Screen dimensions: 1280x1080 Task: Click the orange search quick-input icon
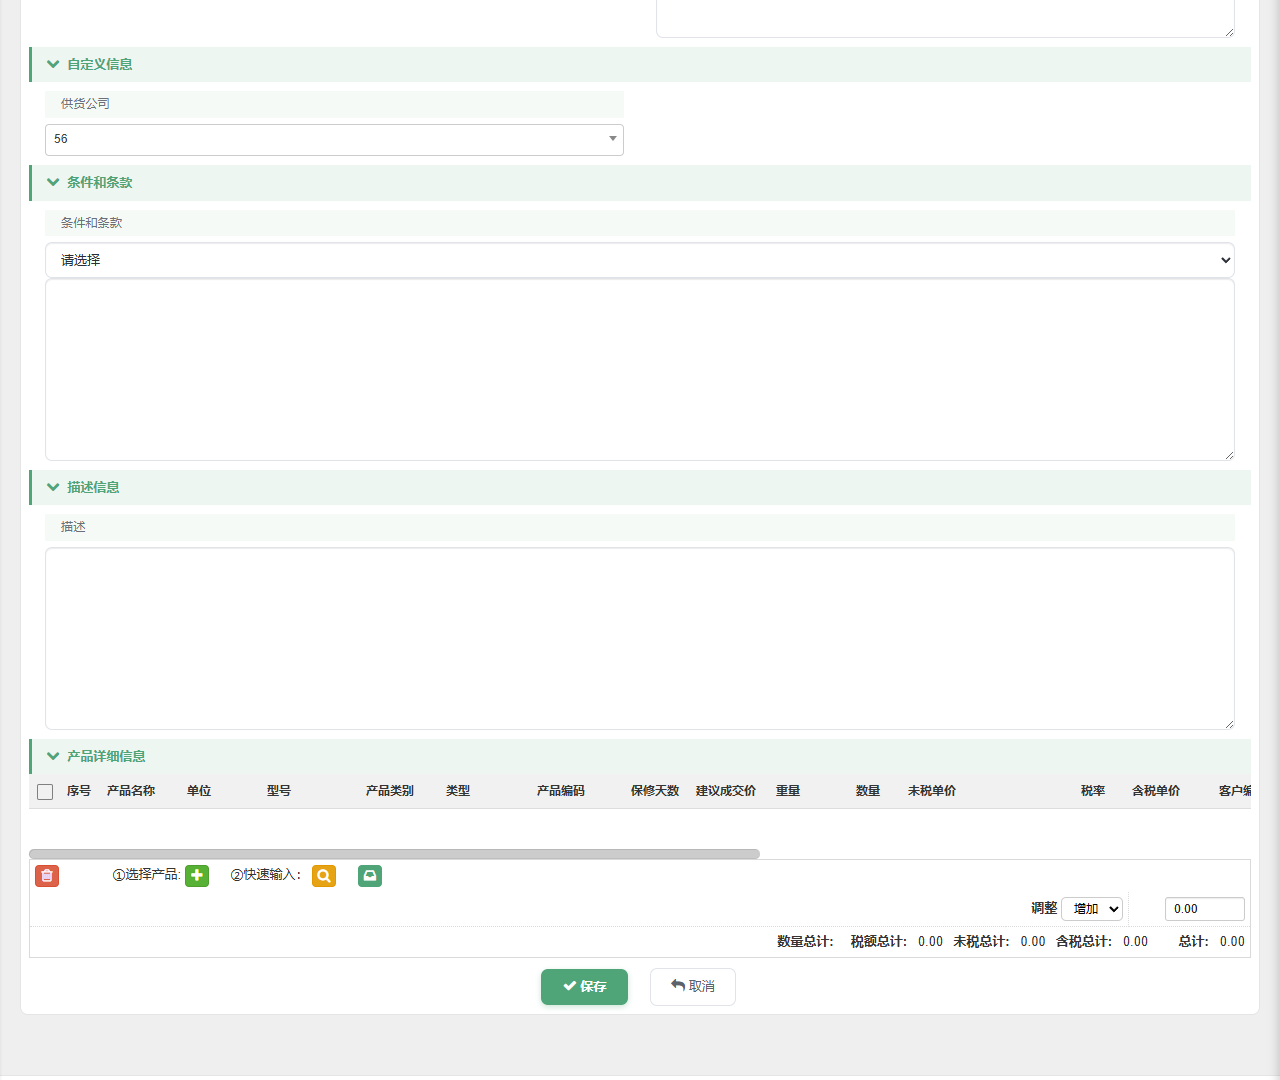(x=324, y=876)
